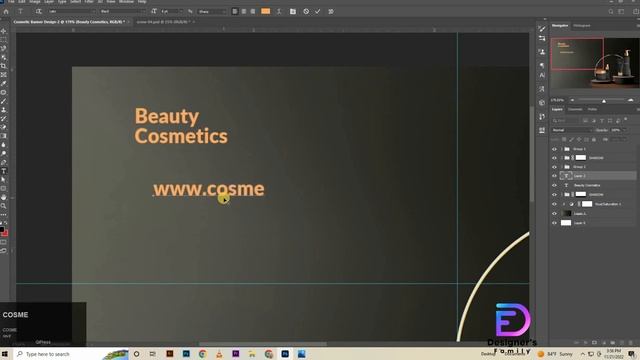640x360 pixels.
Task: Open the File menu
Action: 11,2
